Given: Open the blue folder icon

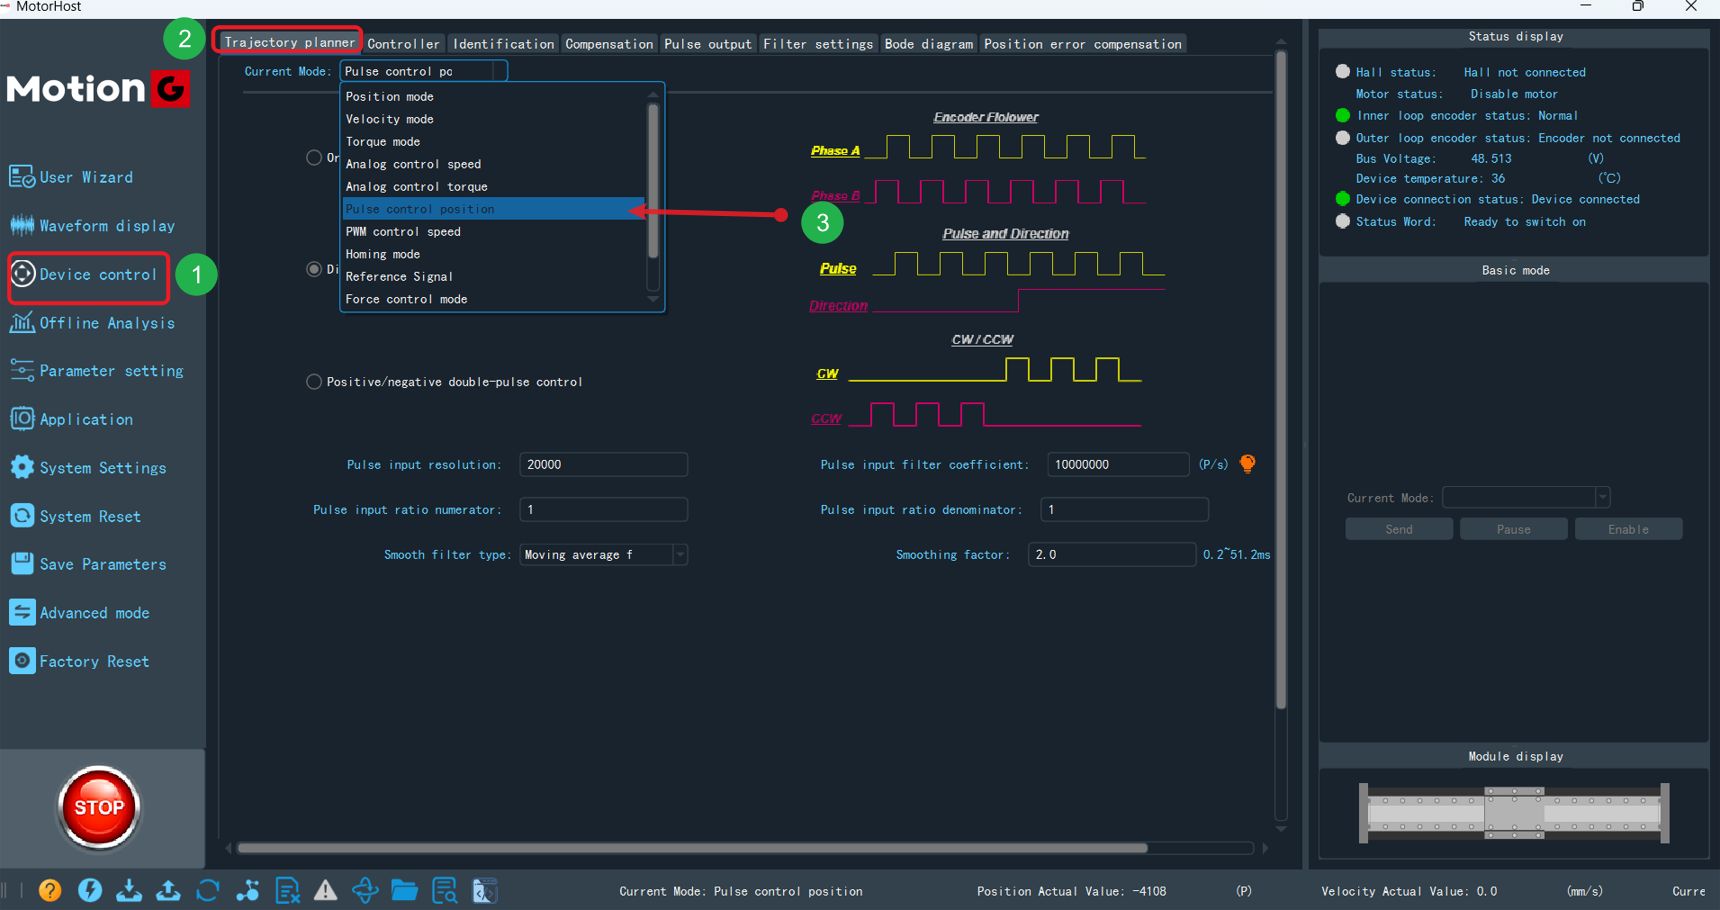Looking at the screenshot, I should [x=405, y=890].
